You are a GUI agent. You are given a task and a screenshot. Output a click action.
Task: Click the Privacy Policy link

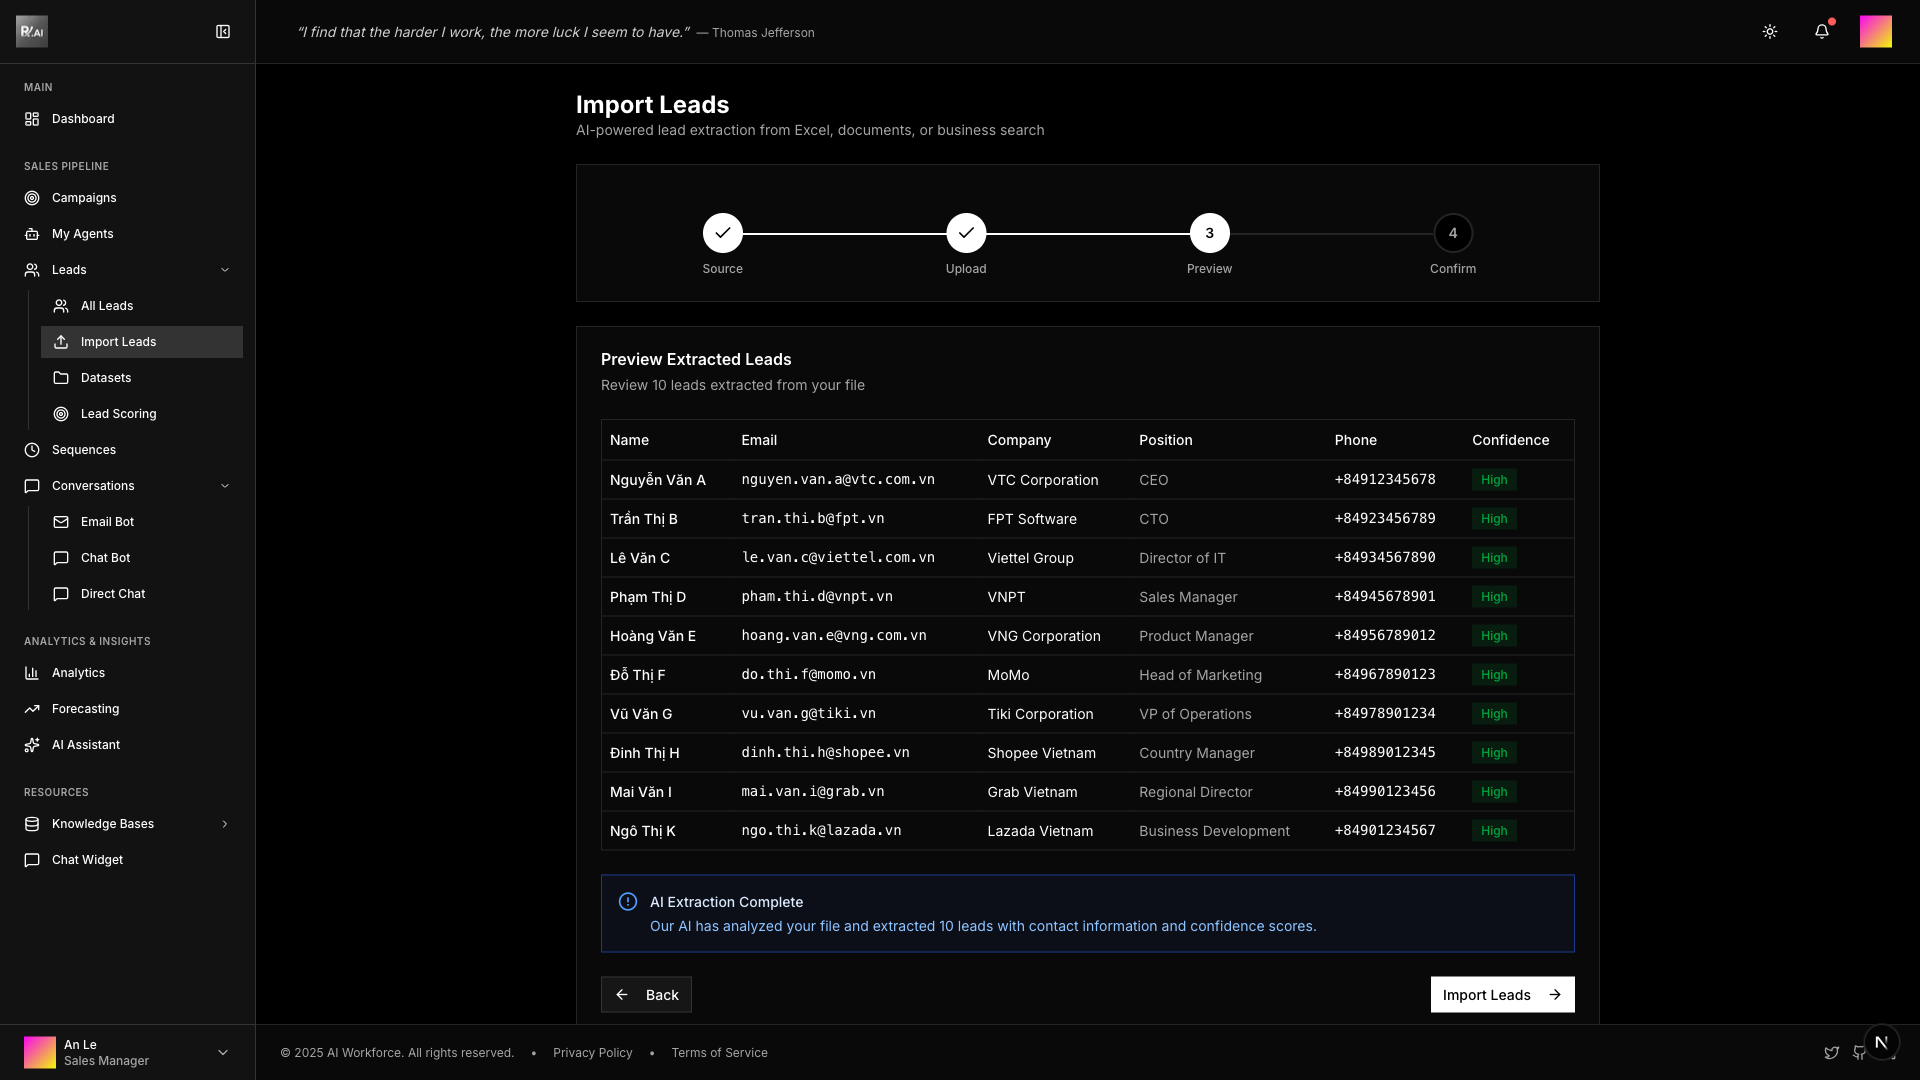tap(592, 1053)
